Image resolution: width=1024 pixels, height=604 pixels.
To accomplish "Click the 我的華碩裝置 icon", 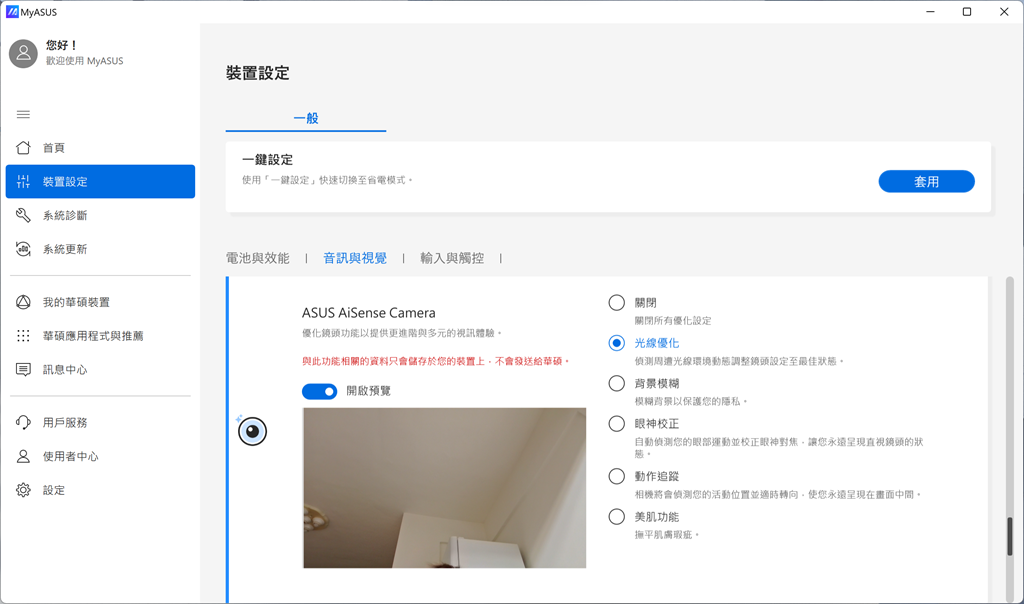I will [x=24, y=303].
